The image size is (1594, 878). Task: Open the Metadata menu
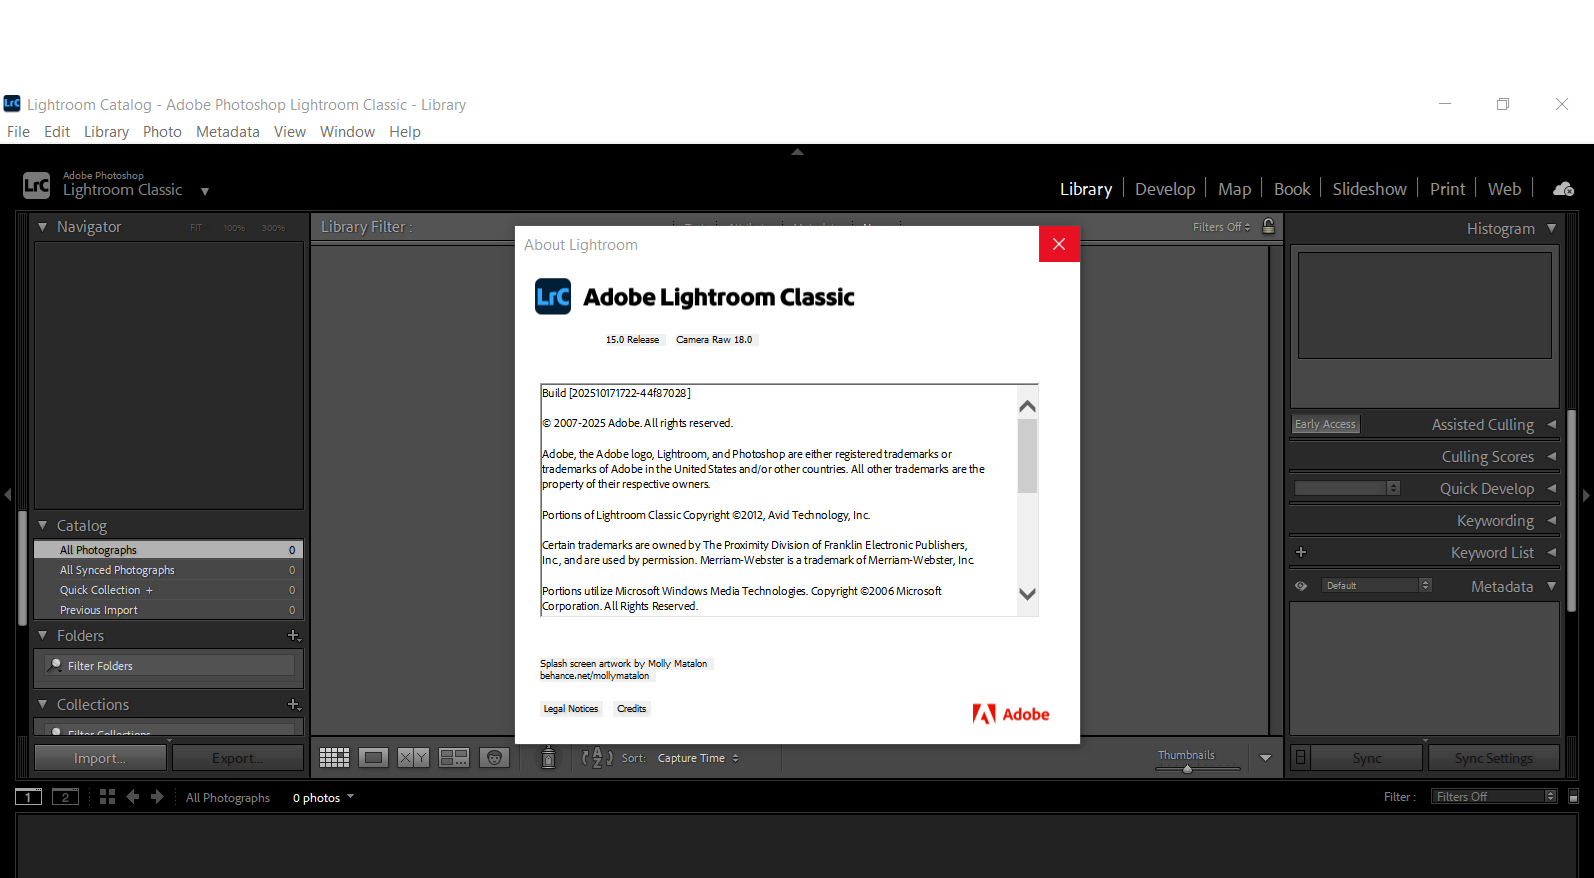pyautogui.click(x=228, y=132)
